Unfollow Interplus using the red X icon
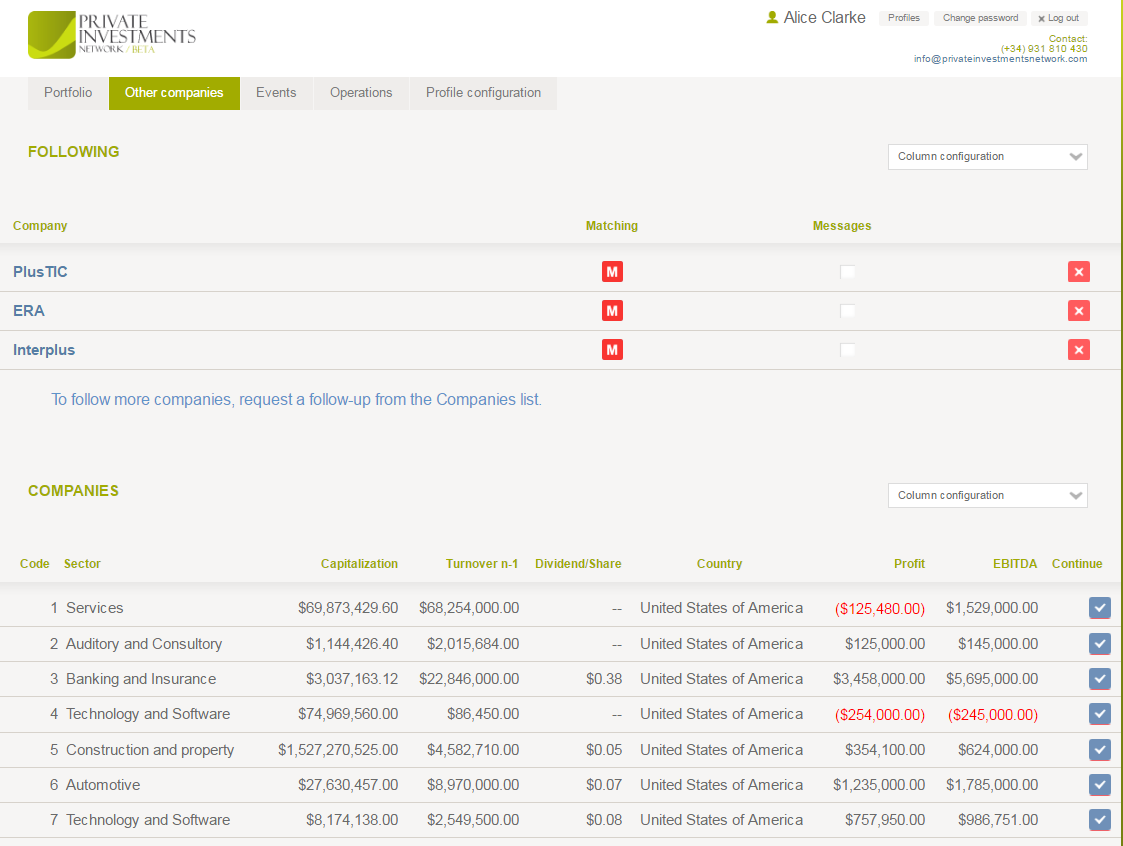Viewport: 1123px width, 846px height. click(x=1078, y=350)
